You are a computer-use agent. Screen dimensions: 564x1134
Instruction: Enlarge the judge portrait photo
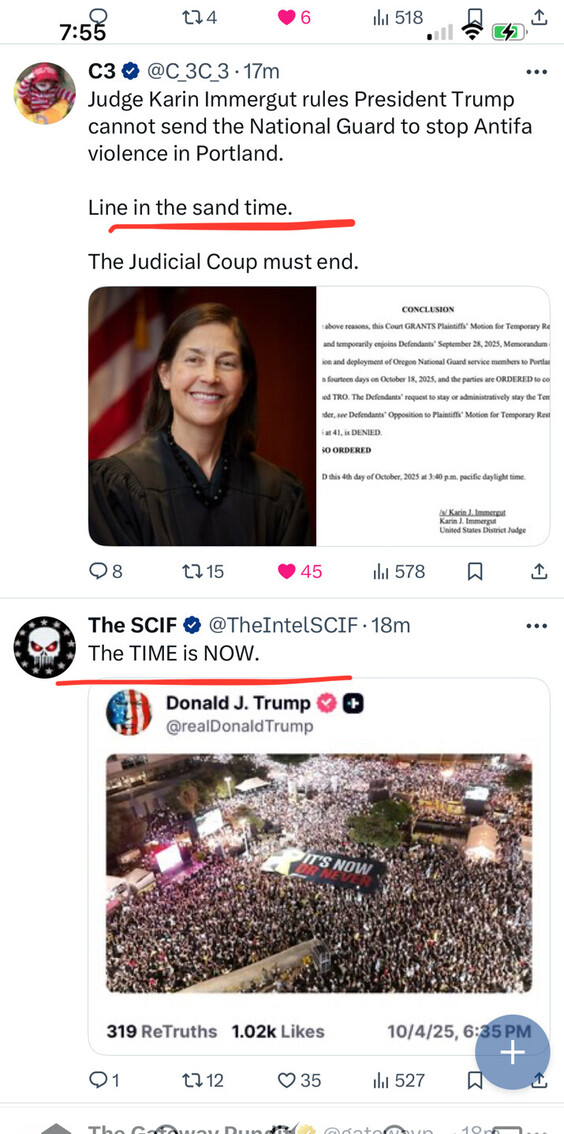202,416
